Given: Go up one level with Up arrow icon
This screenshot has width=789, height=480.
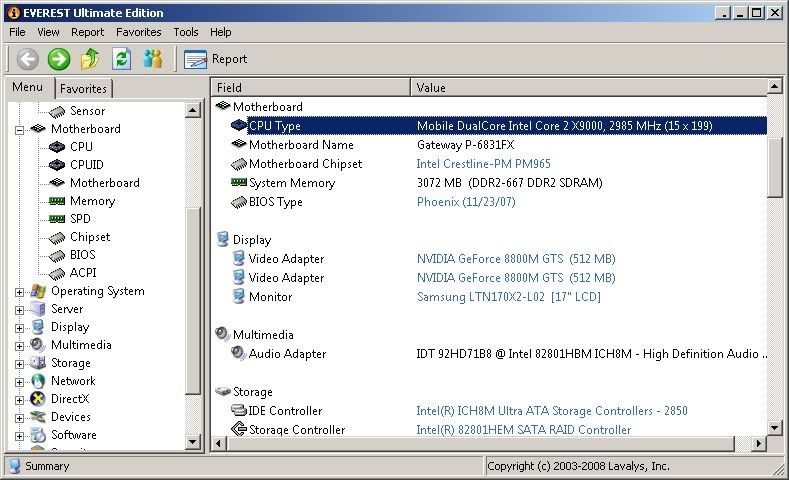Looking at the screenshot, I should pos(90,59).
